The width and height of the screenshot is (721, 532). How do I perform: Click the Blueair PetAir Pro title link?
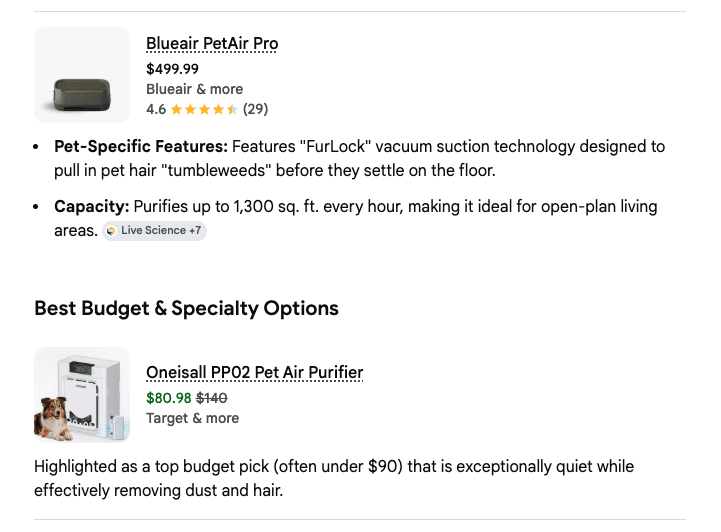coord(212,44)
